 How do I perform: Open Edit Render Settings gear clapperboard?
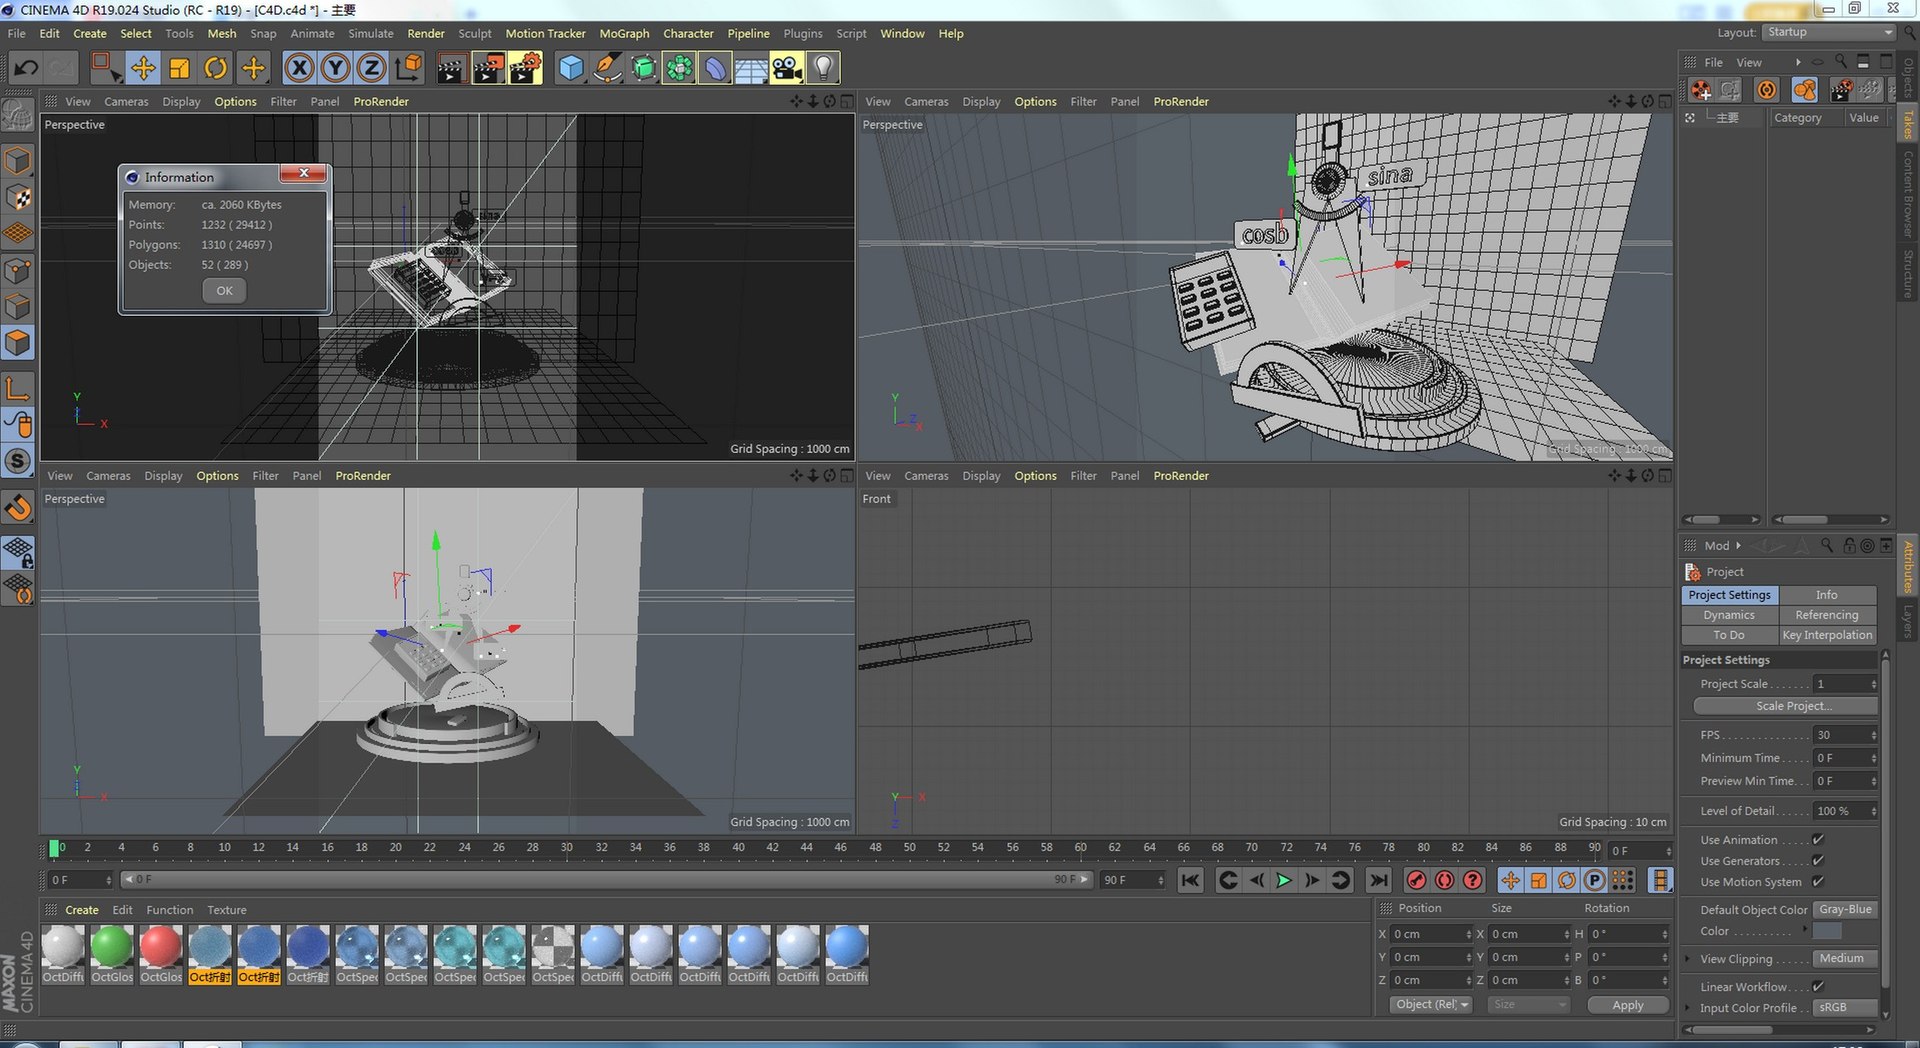525,68
